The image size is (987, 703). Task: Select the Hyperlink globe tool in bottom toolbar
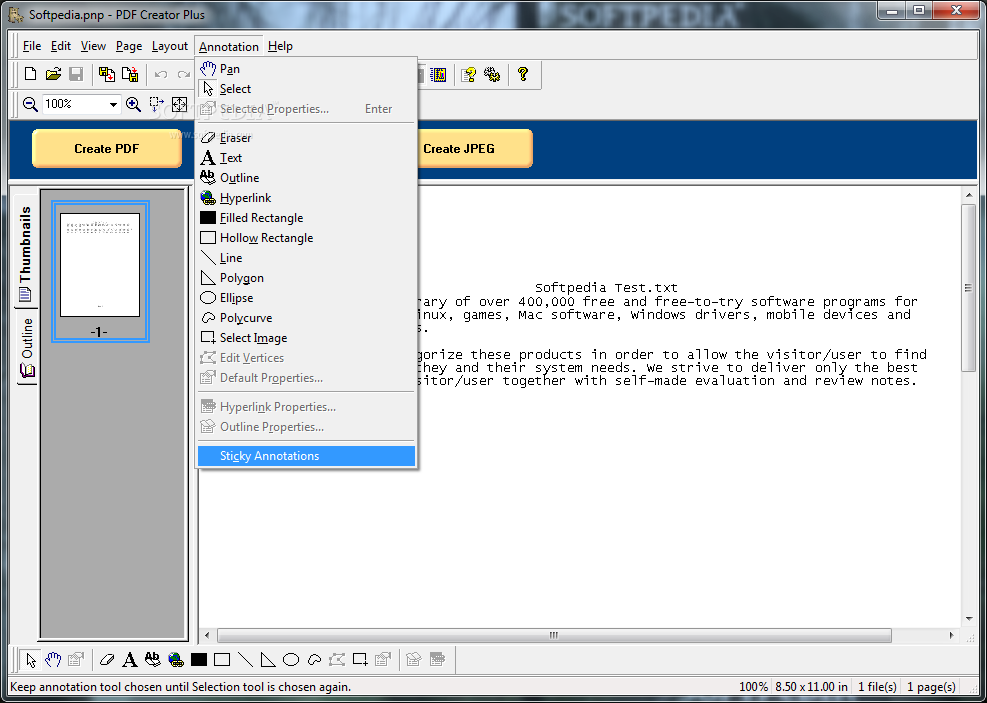click(176, 660)
